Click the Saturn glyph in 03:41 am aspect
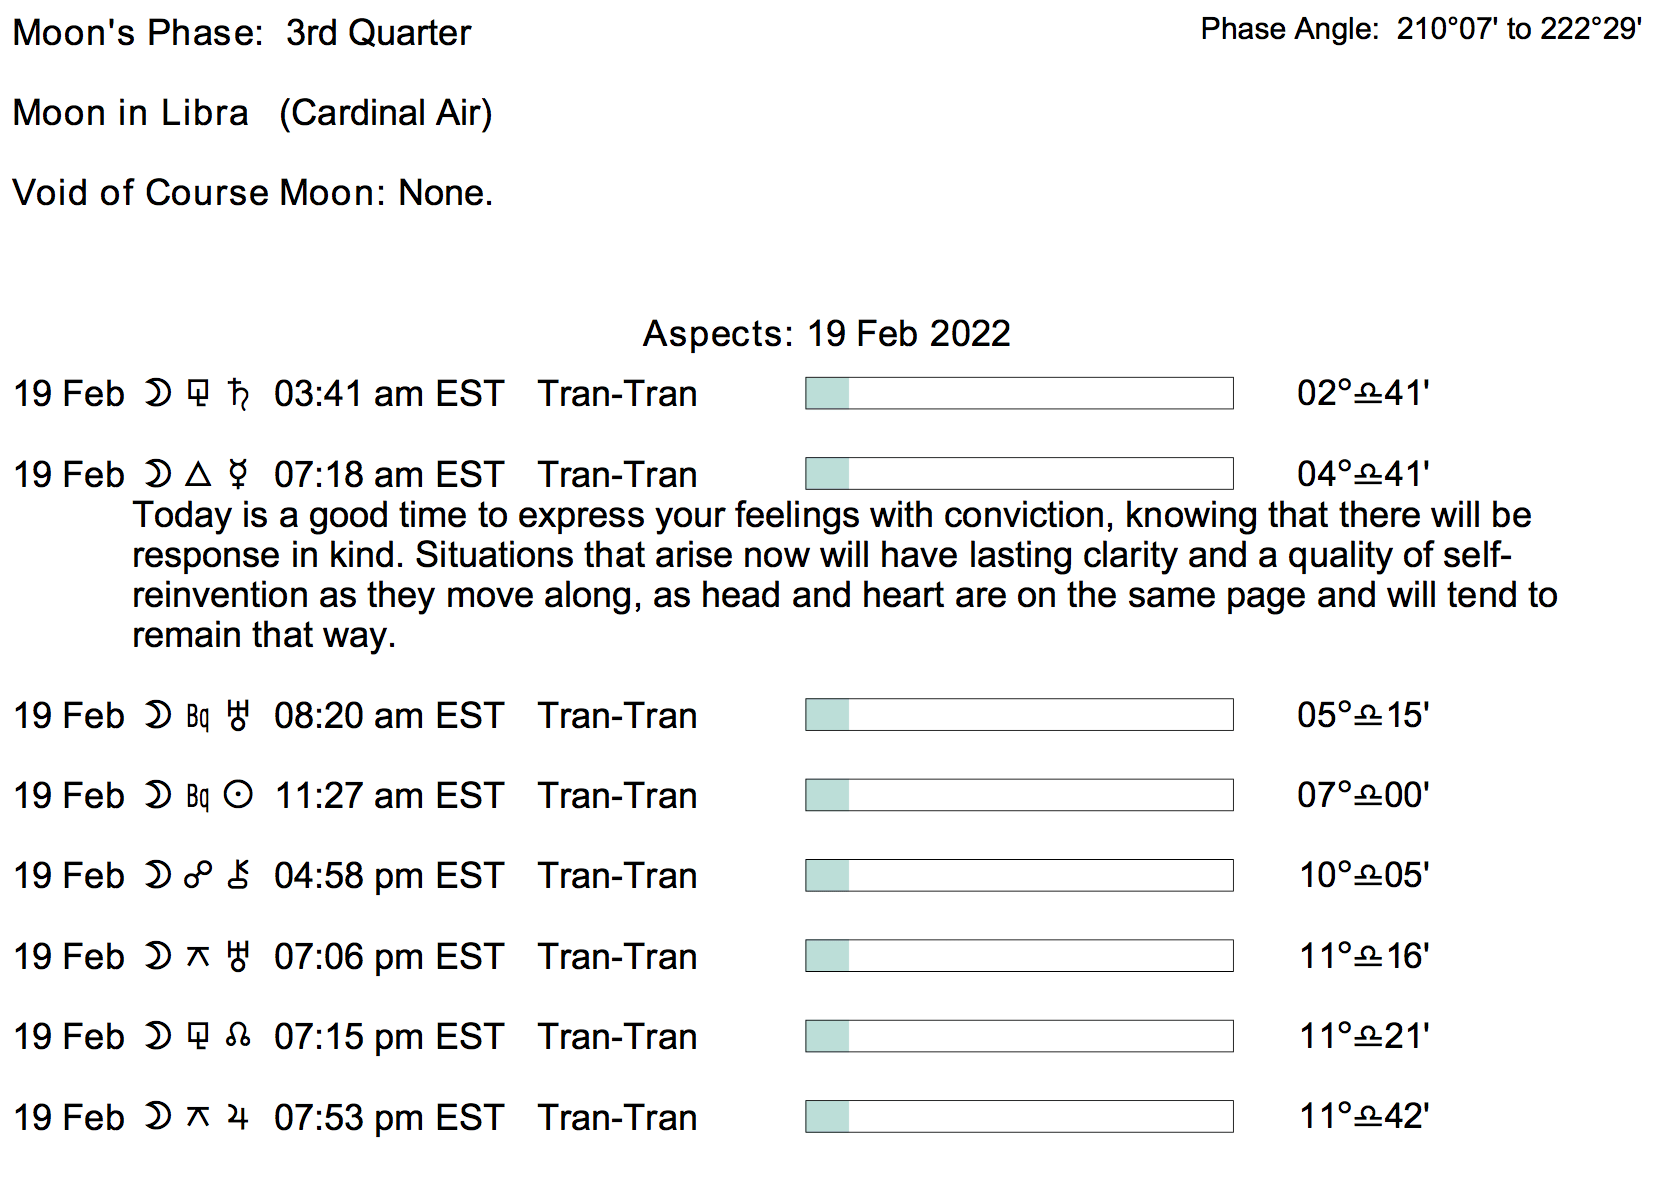 238,394
